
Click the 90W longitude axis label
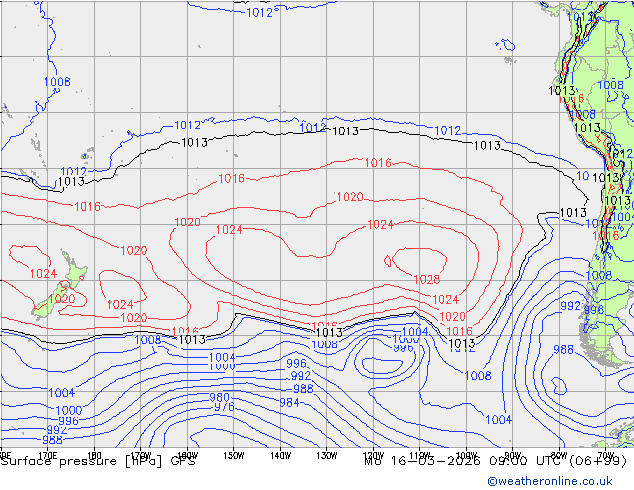point(513,456)
